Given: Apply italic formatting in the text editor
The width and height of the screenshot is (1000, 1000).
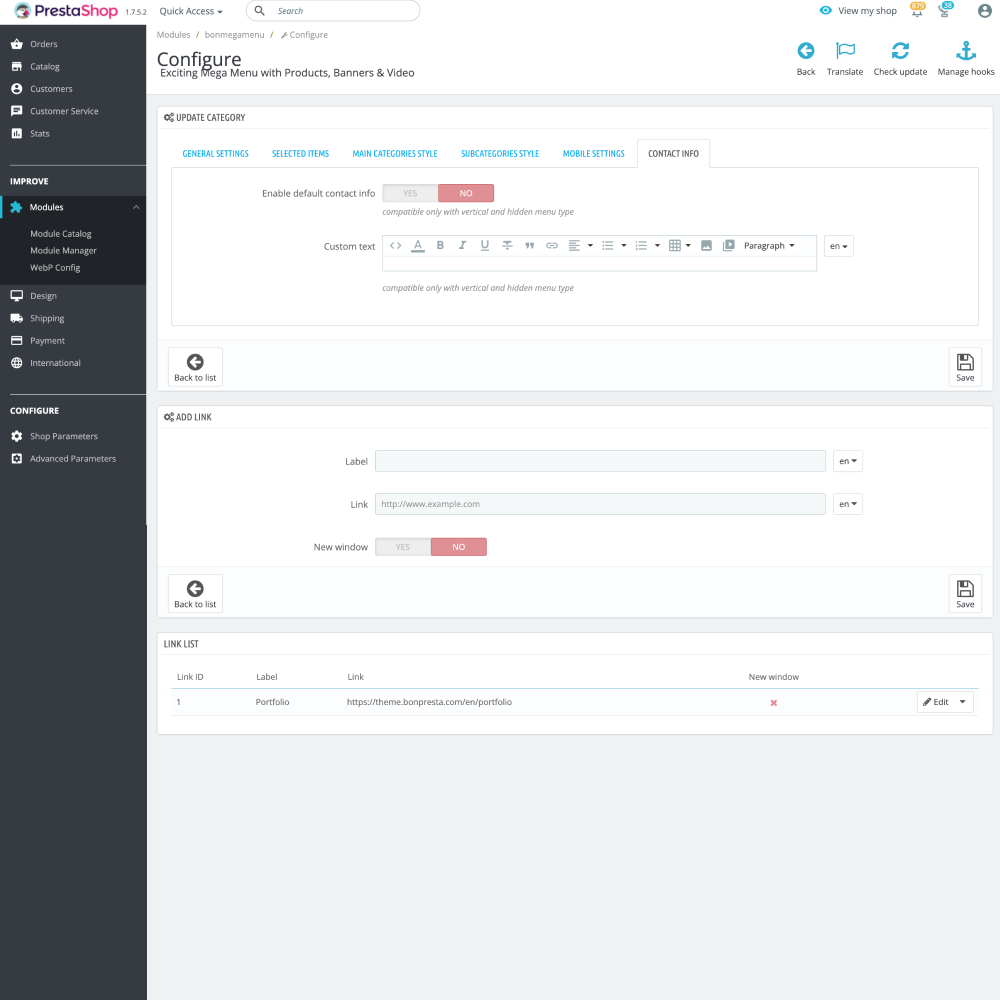Looking at the screenshot, I should tap(462, 245).
